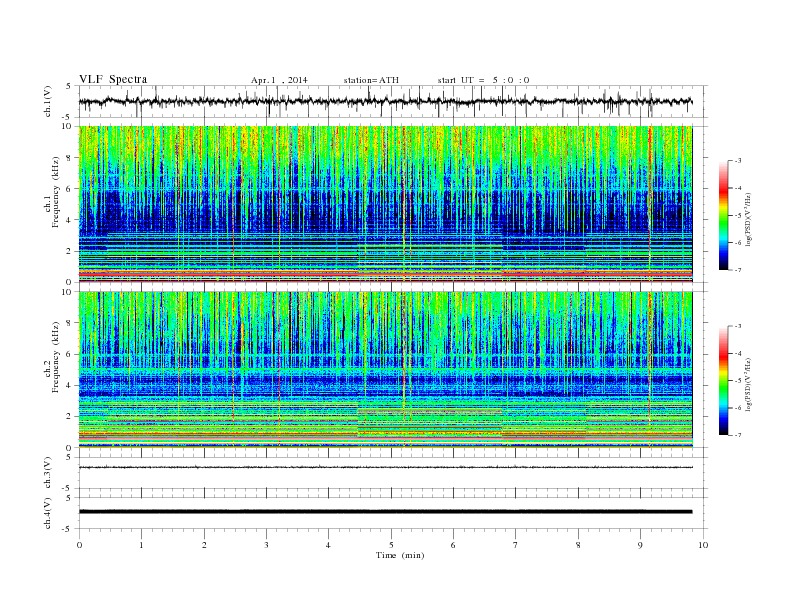This screenshot has height=612, width=792.
Task: Click the "6" kHz tick of ch.2 spectrogram
Action: click(69, 354)
